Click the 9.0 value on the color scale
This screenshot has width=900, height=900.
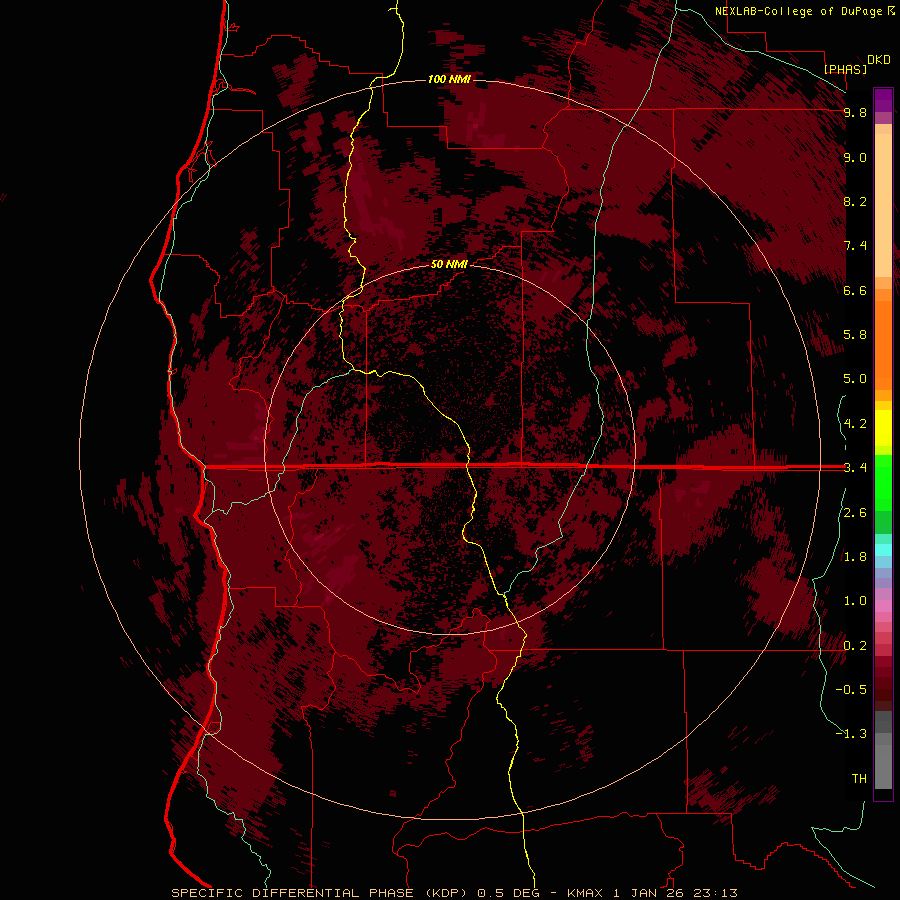pyautogui.click(x=855, y=157)
